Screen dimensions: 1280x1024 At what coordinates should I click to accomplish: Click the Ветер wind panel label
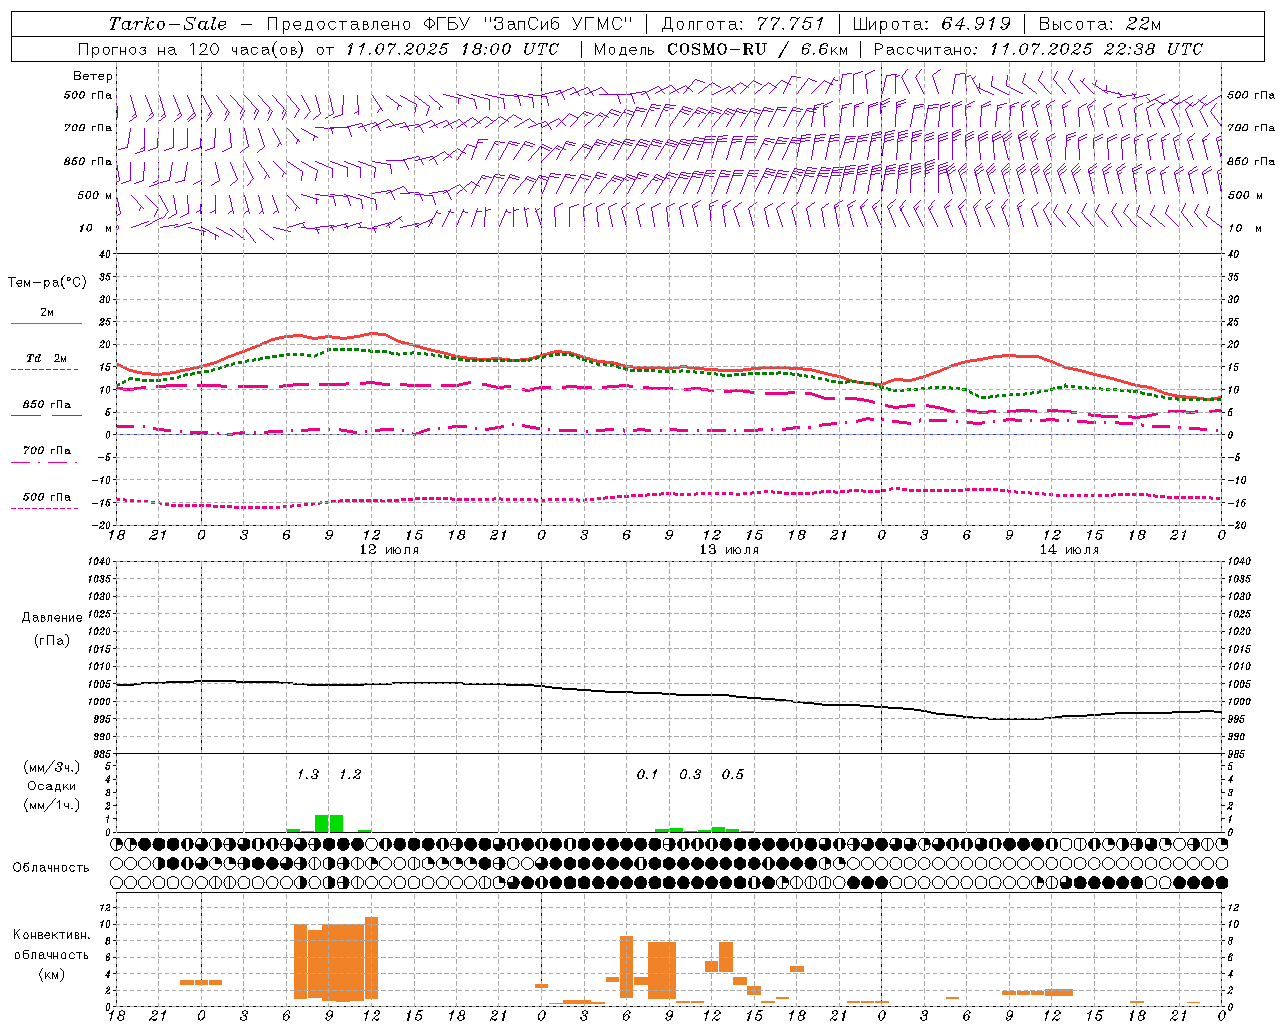93,76
